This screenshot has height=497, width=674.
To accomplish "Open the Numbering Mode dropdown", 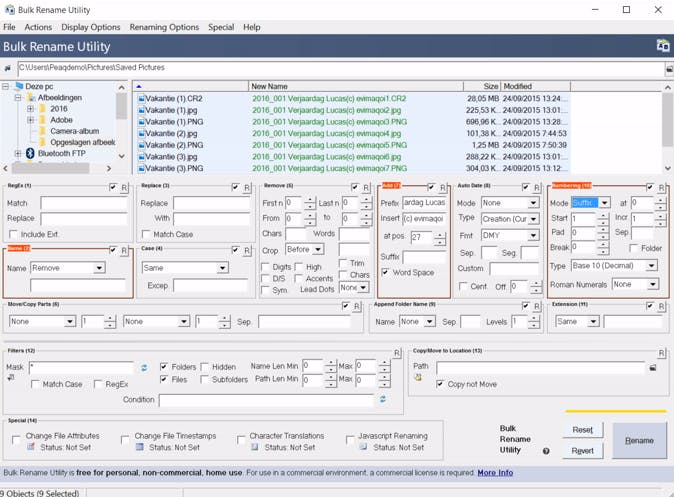I will coord(604,203).
